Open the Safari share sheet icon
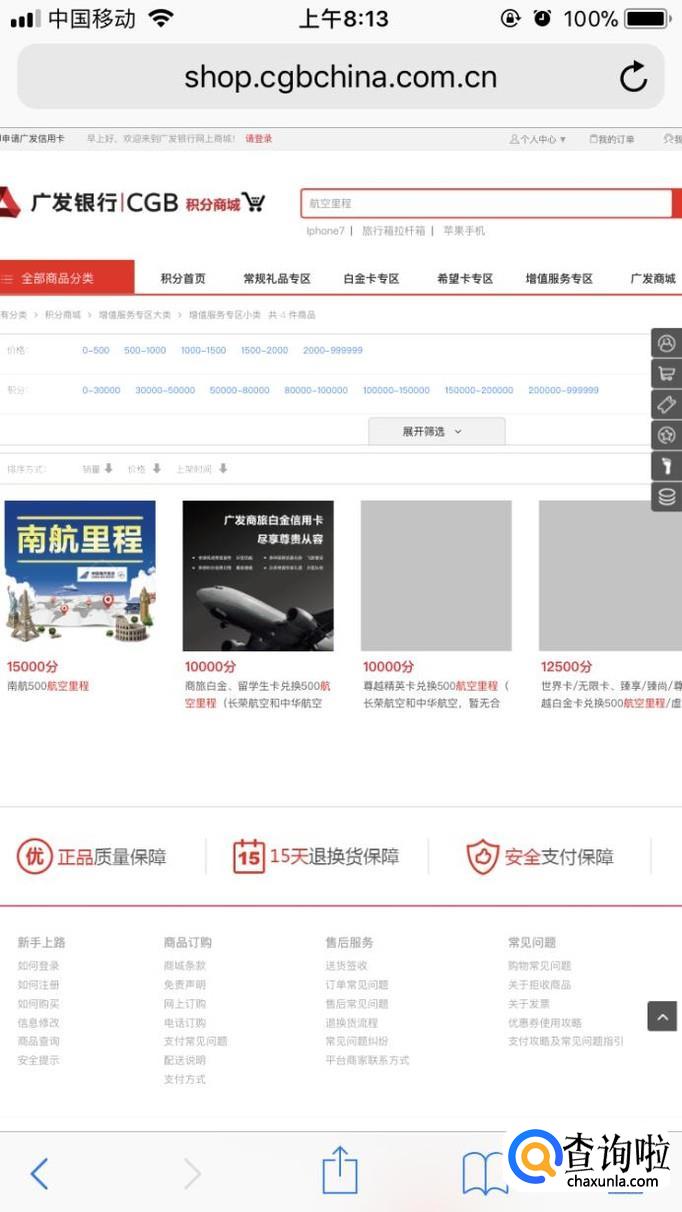Screen dimensions: 682x1212 pos(340,1170)
